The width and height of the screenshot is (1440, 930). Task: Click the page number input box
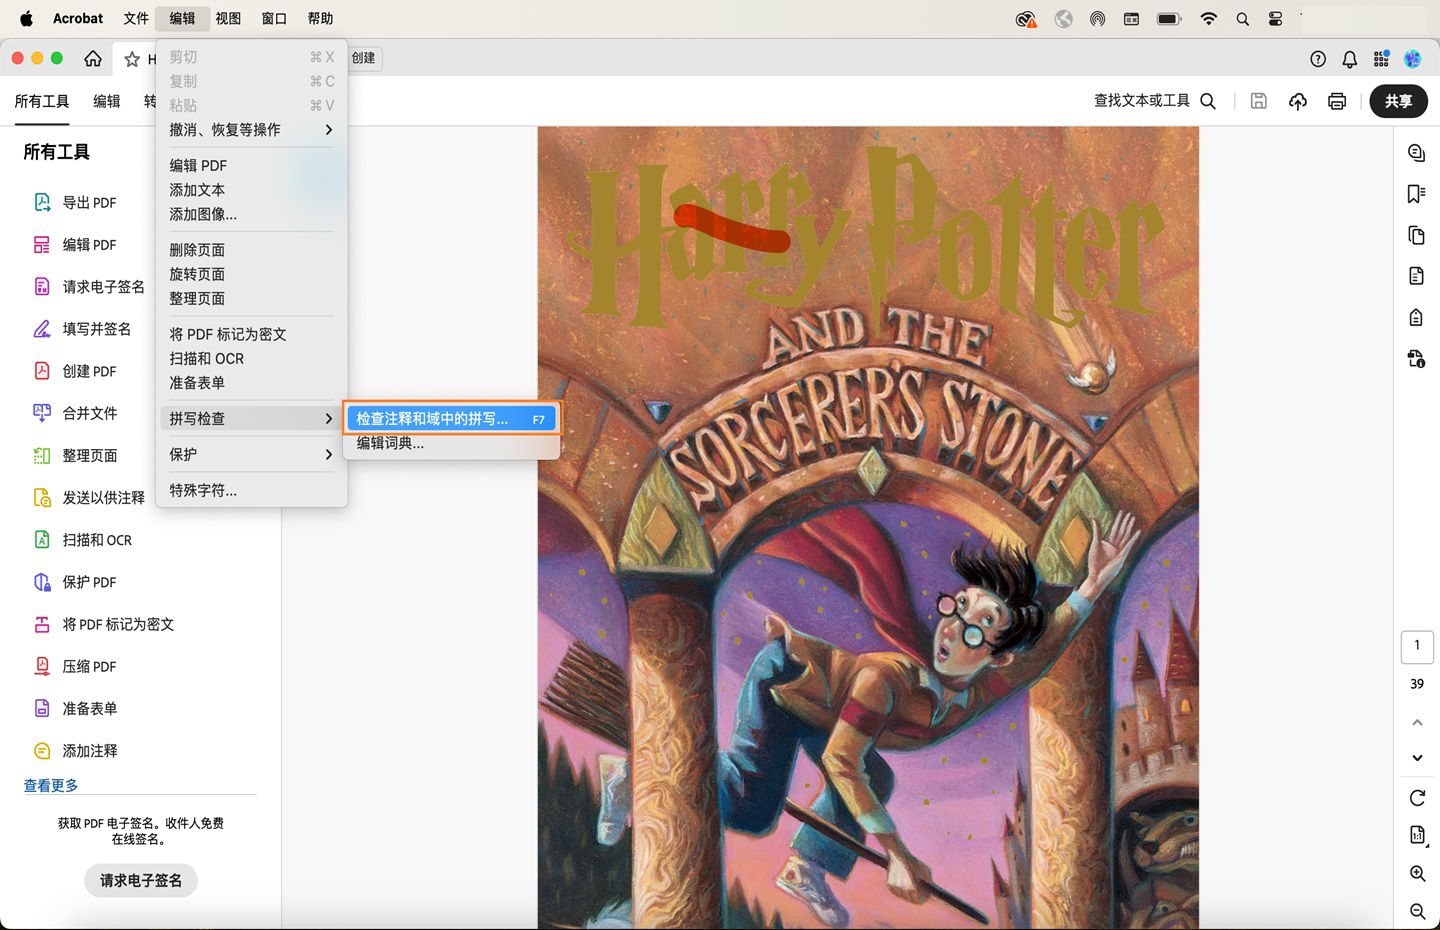click(x=1417, y=646)
